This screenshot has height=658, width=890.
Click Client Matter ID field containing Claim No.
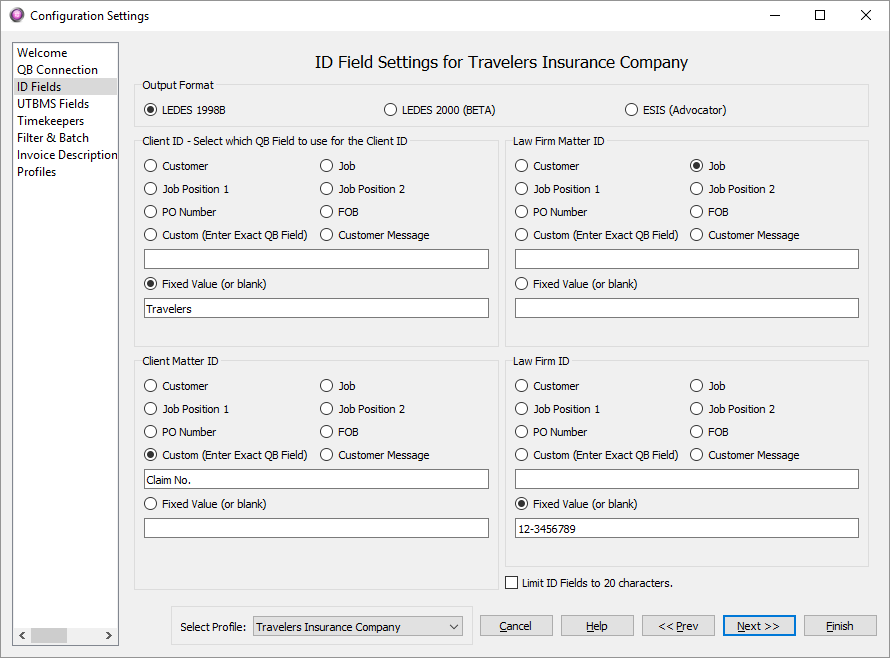[x=316, y=479]
